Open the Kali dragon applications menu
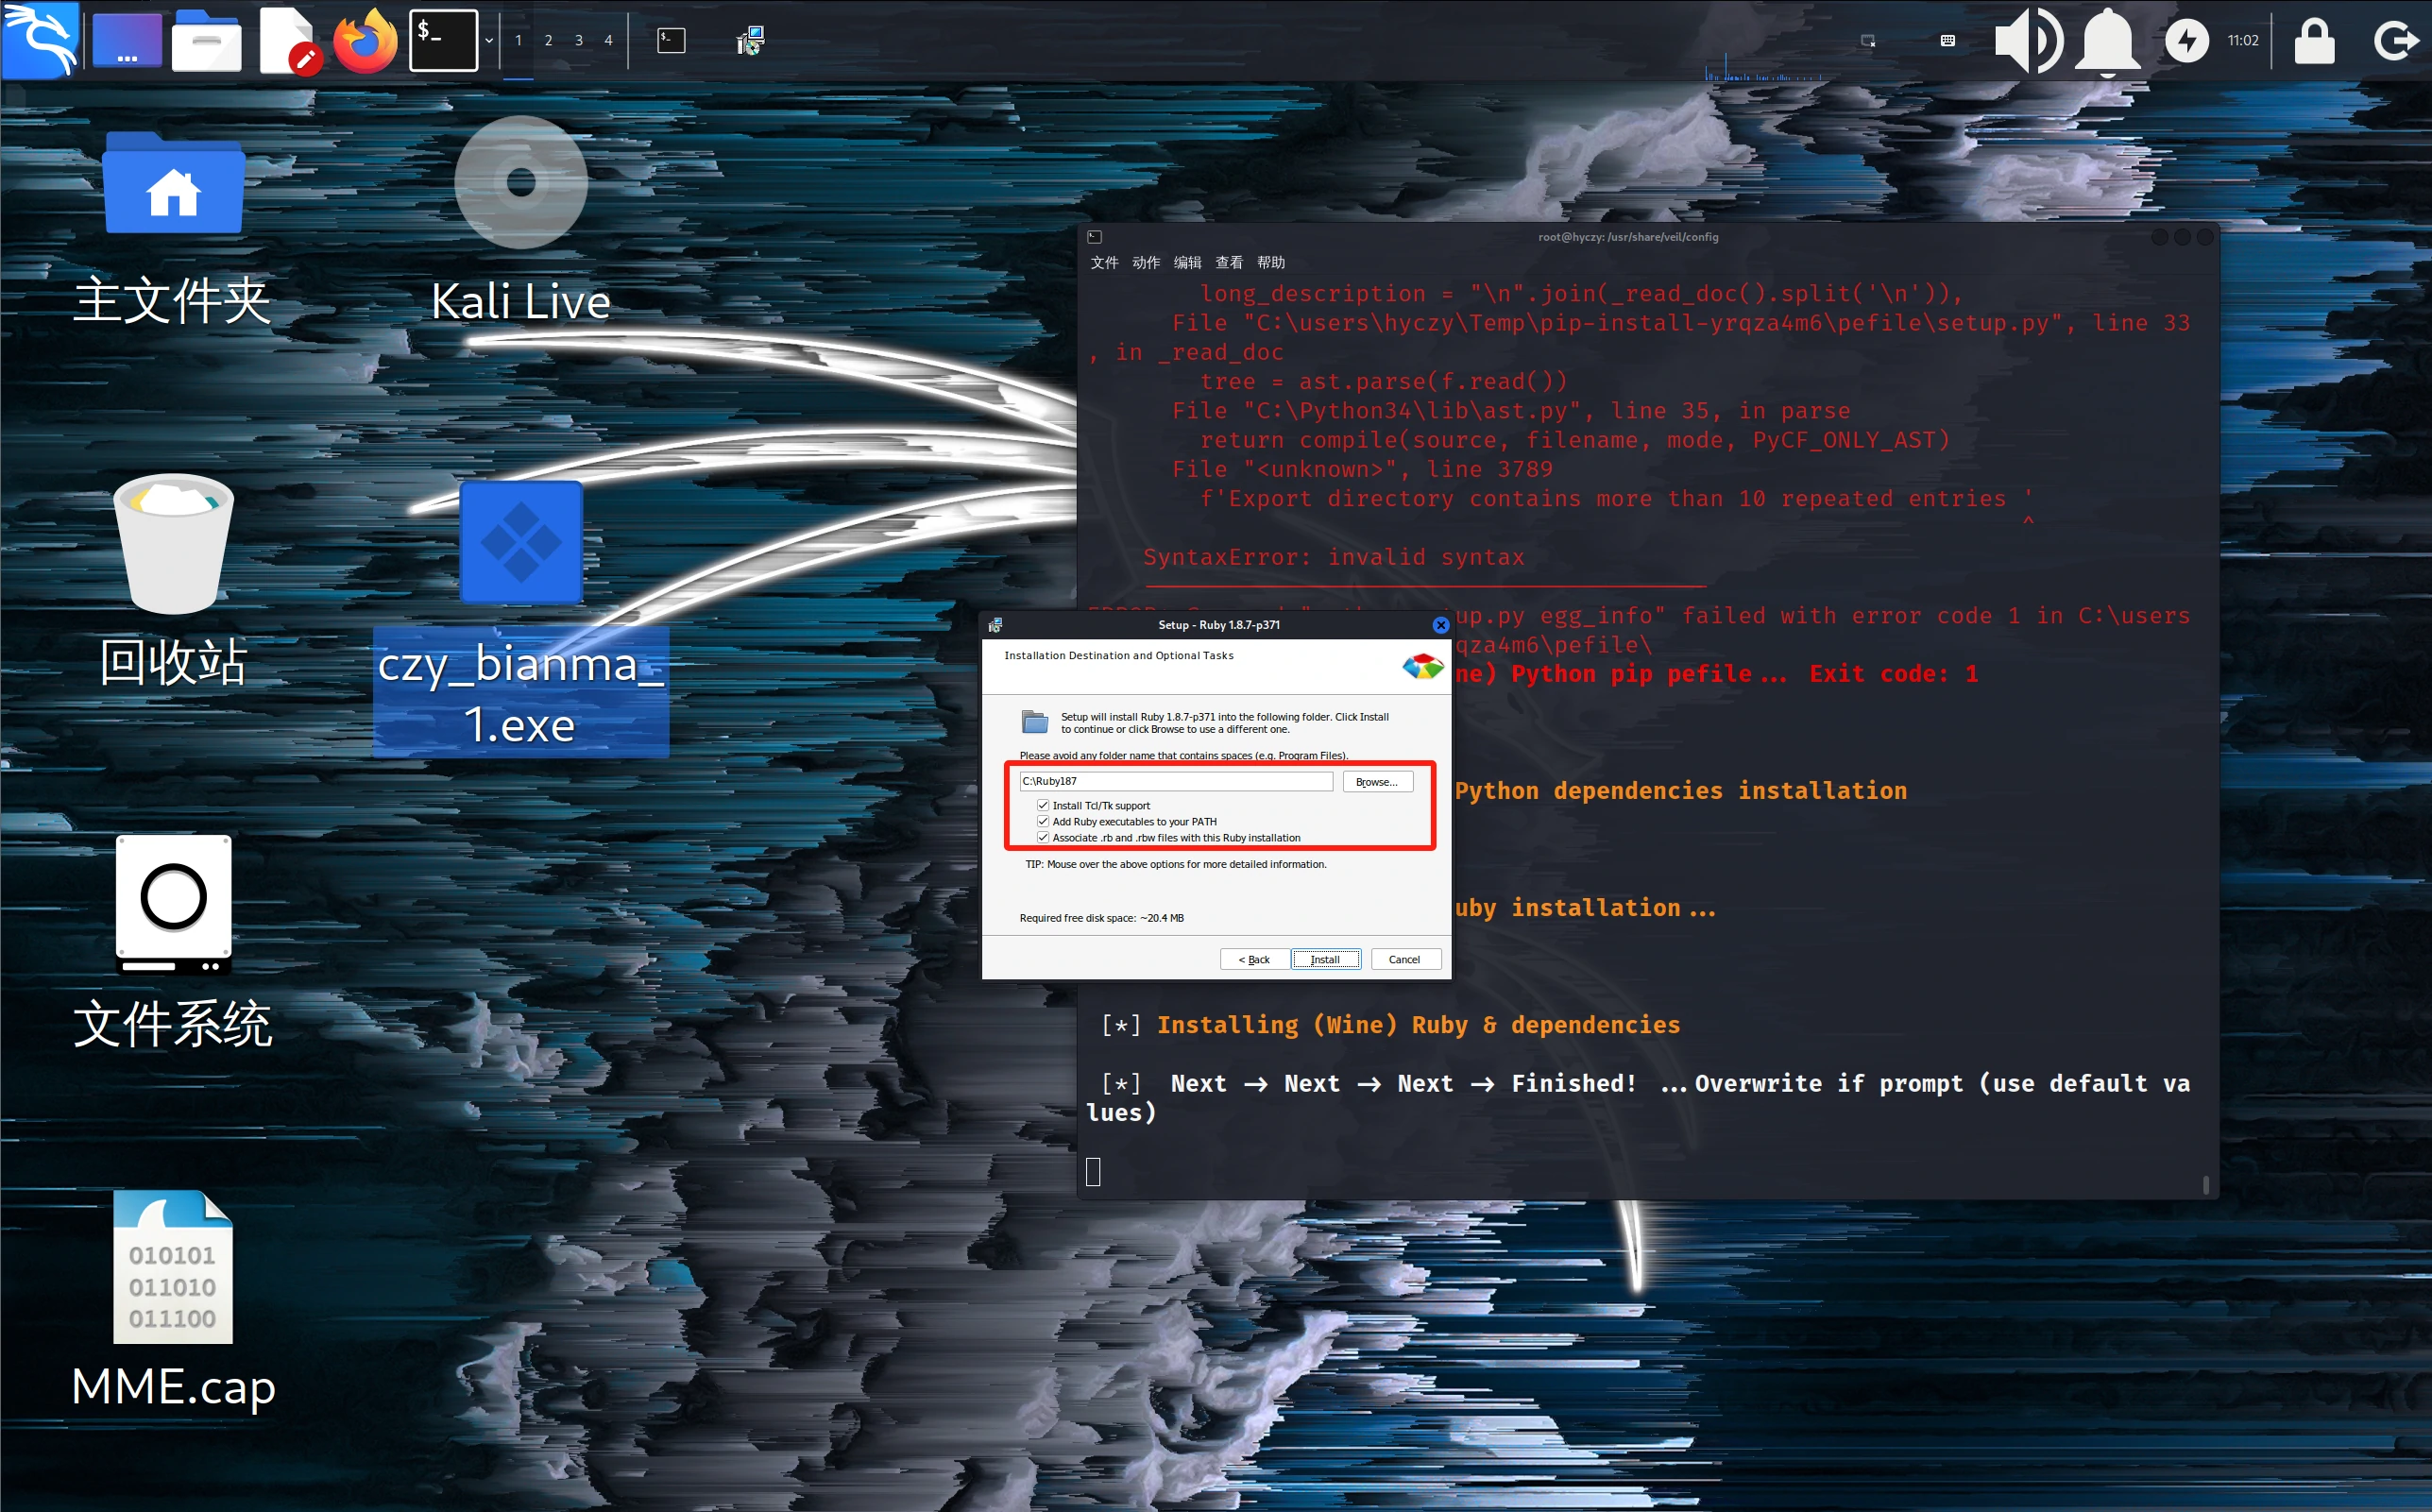The height and width of the screenshot is (1512, 2432). [x=40, y=40]
